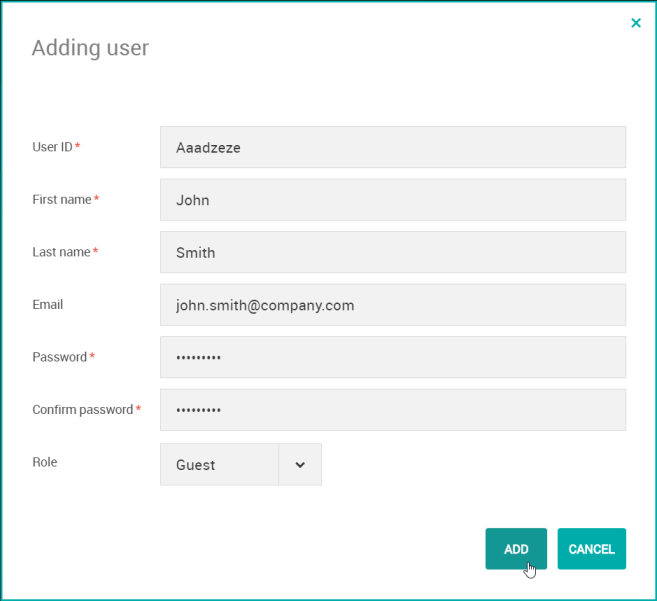Click the Confirm password label
This screenshot has height=601, width=657.
tap(82, 410)
